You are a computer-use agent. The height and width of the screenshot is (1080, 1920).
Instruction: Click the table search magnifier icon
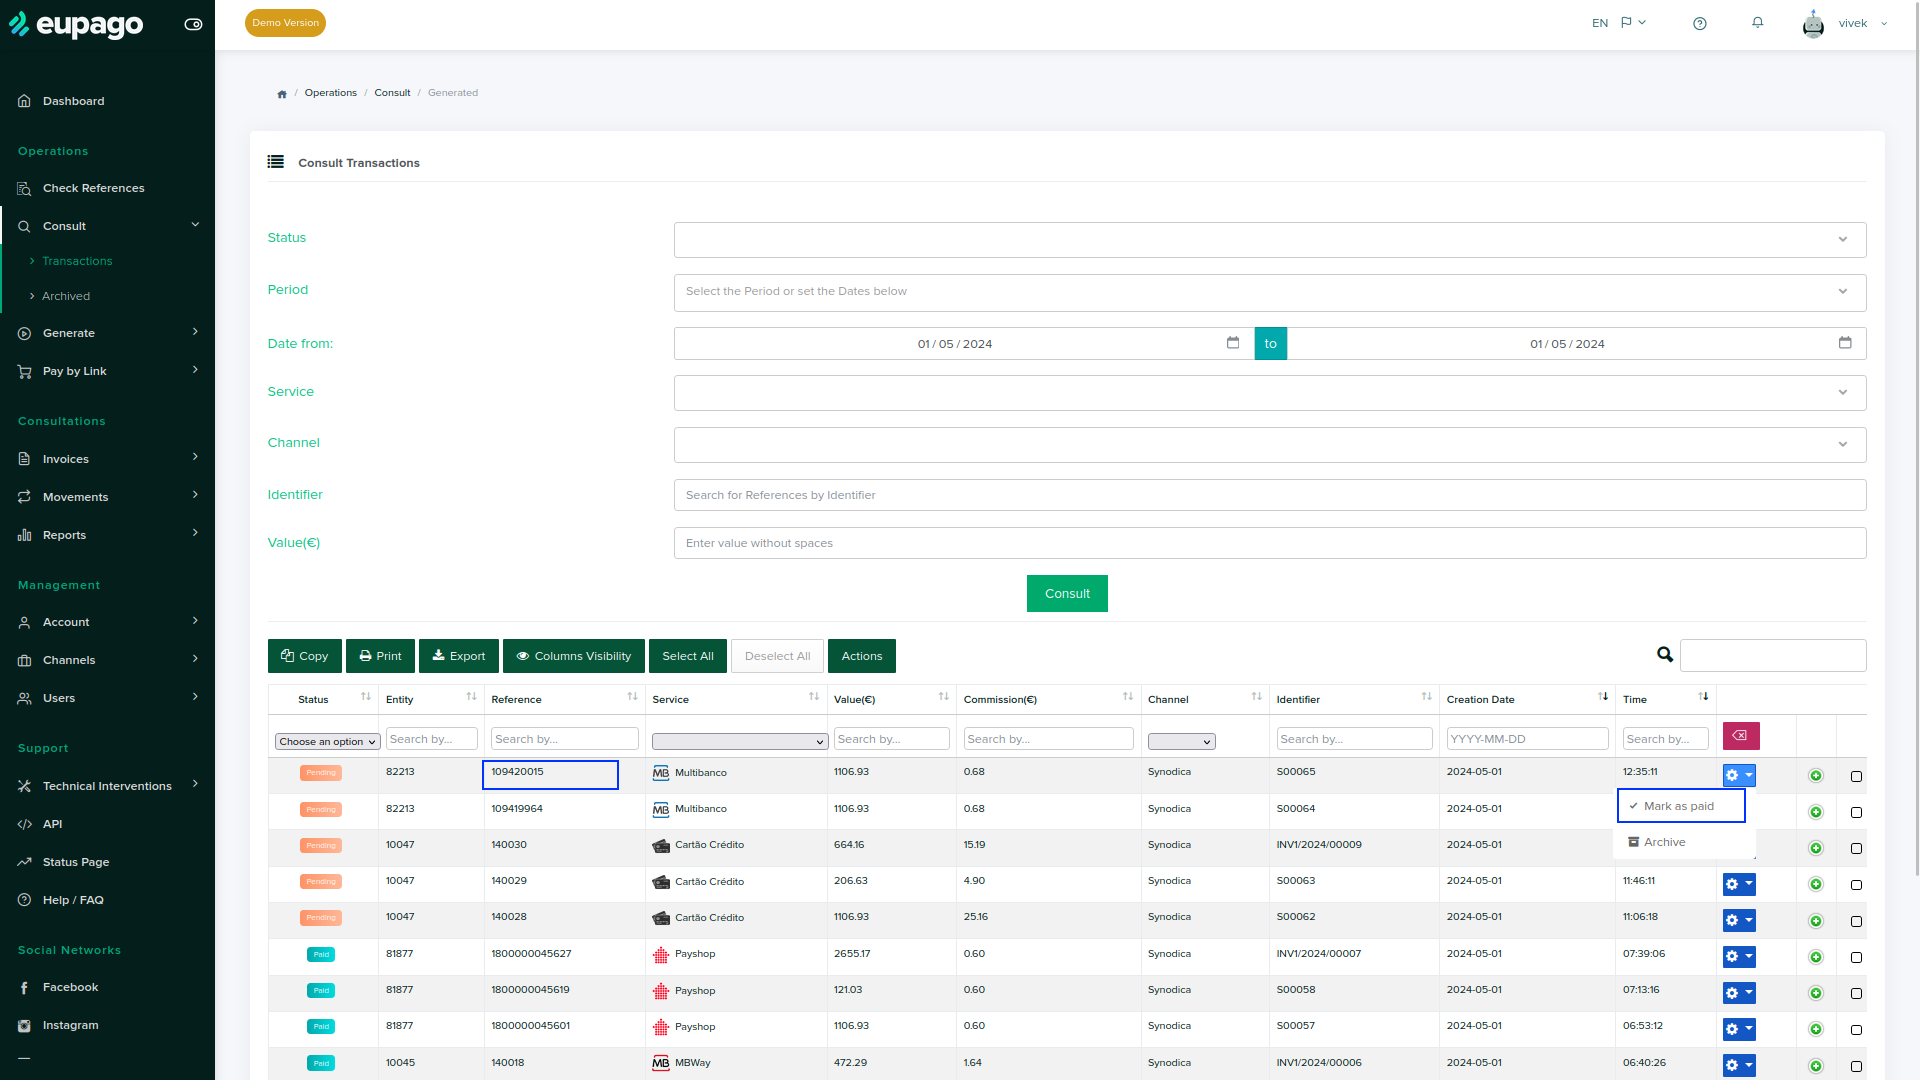1665,655
